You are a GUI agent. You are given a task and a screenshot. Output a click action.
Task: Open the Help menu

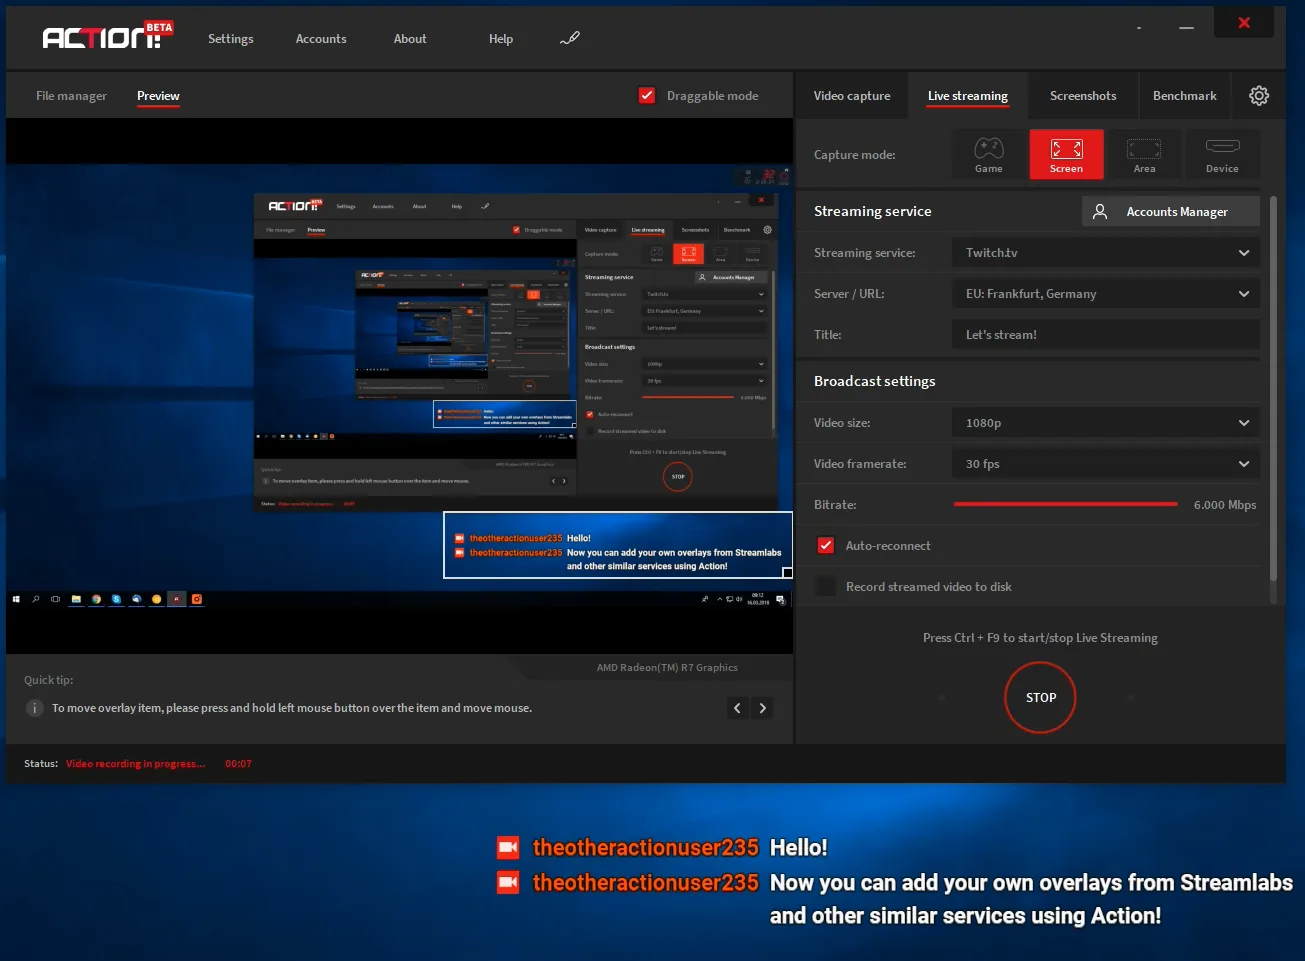pyautogui.click(x=501, y=39)
